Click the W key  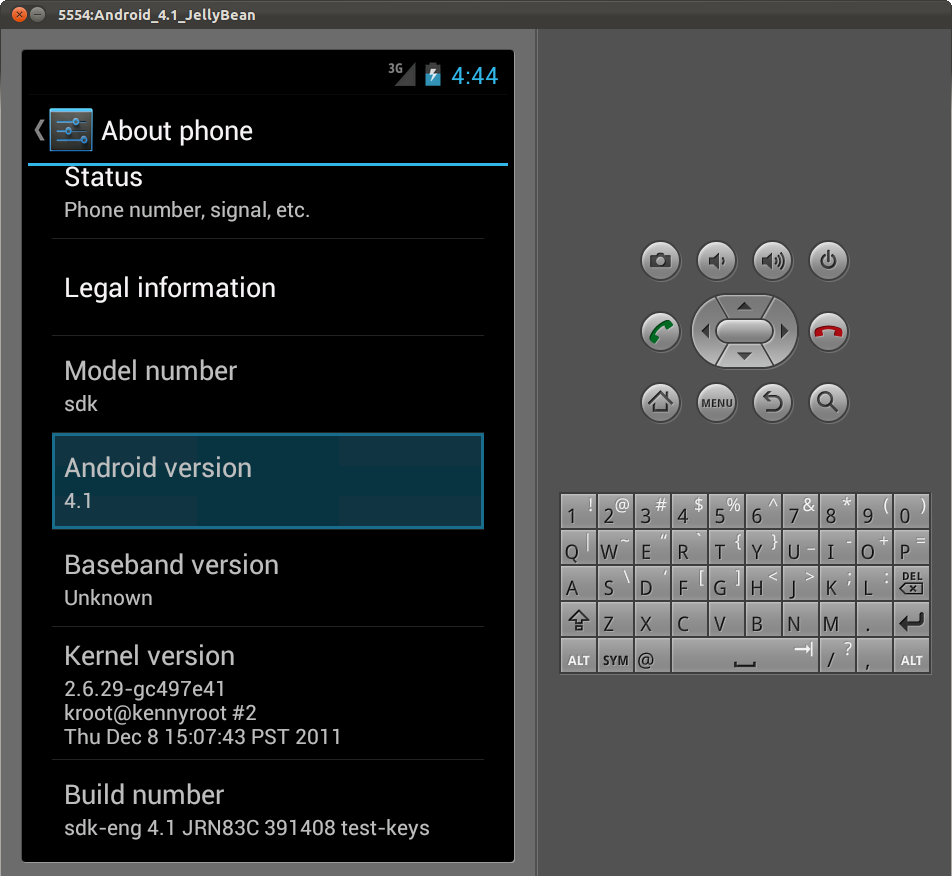616,548
